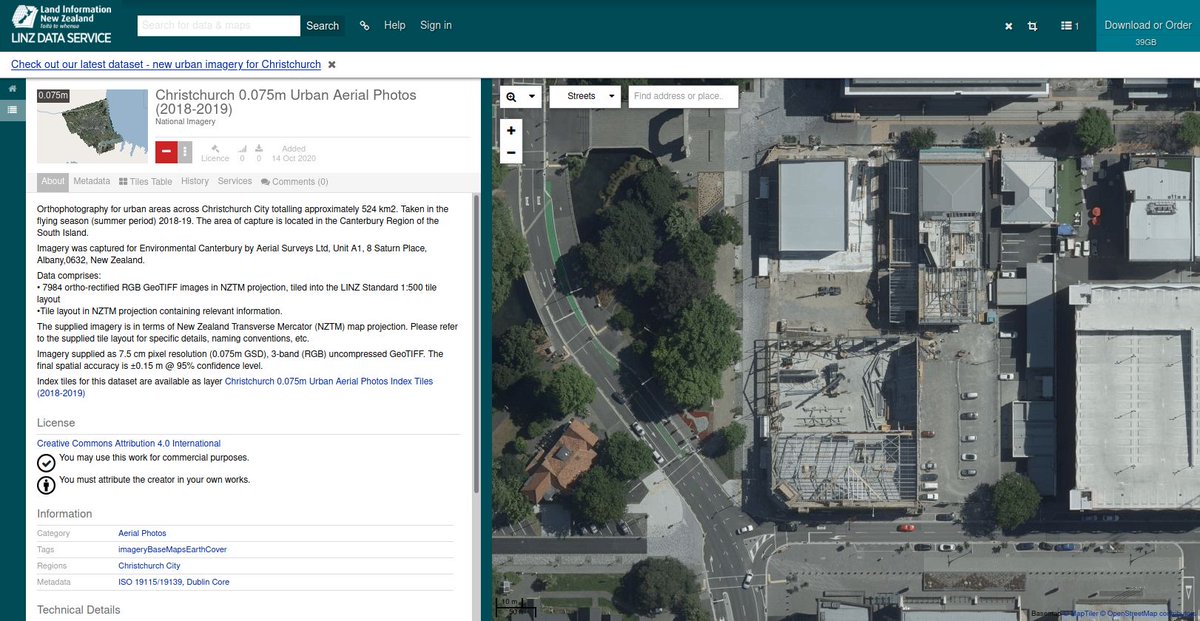Image resolution: width=1200 pixels, height=621 pixels.
Task: Switch to the Metadata tab
Action: click(x=91, y=182)
